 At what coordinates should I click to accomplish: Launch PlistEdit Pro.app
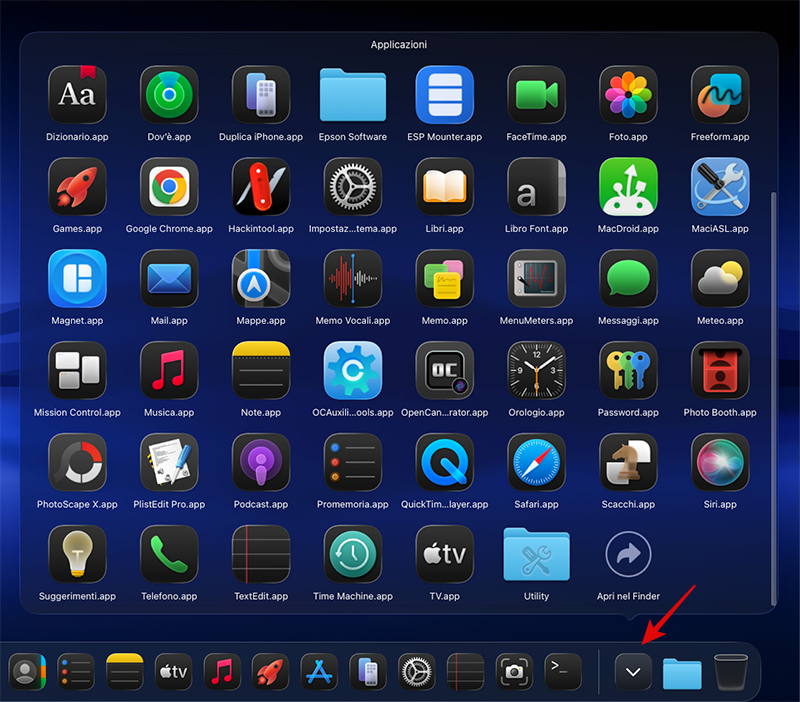[x=169, y=462]
